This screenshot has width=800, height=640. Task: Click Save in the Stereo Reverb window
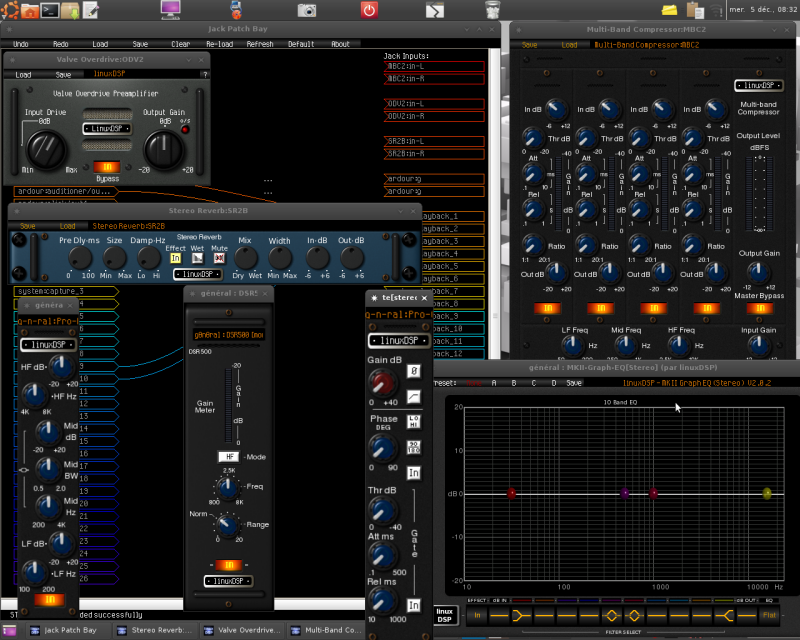(28, 226)
